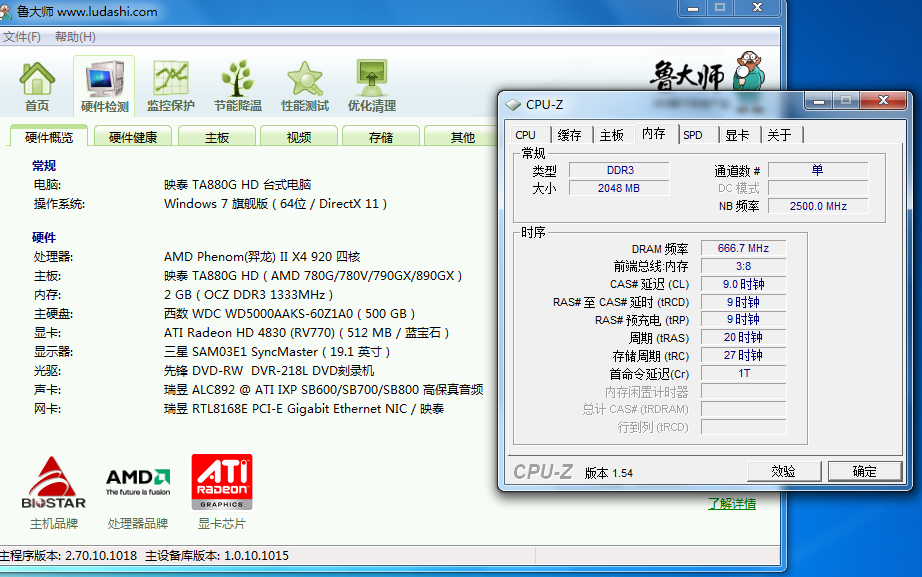The image size is (922, 577).
Task: Click the 声卡 瑞昱 ALC892 text
Action: (323, 389)
